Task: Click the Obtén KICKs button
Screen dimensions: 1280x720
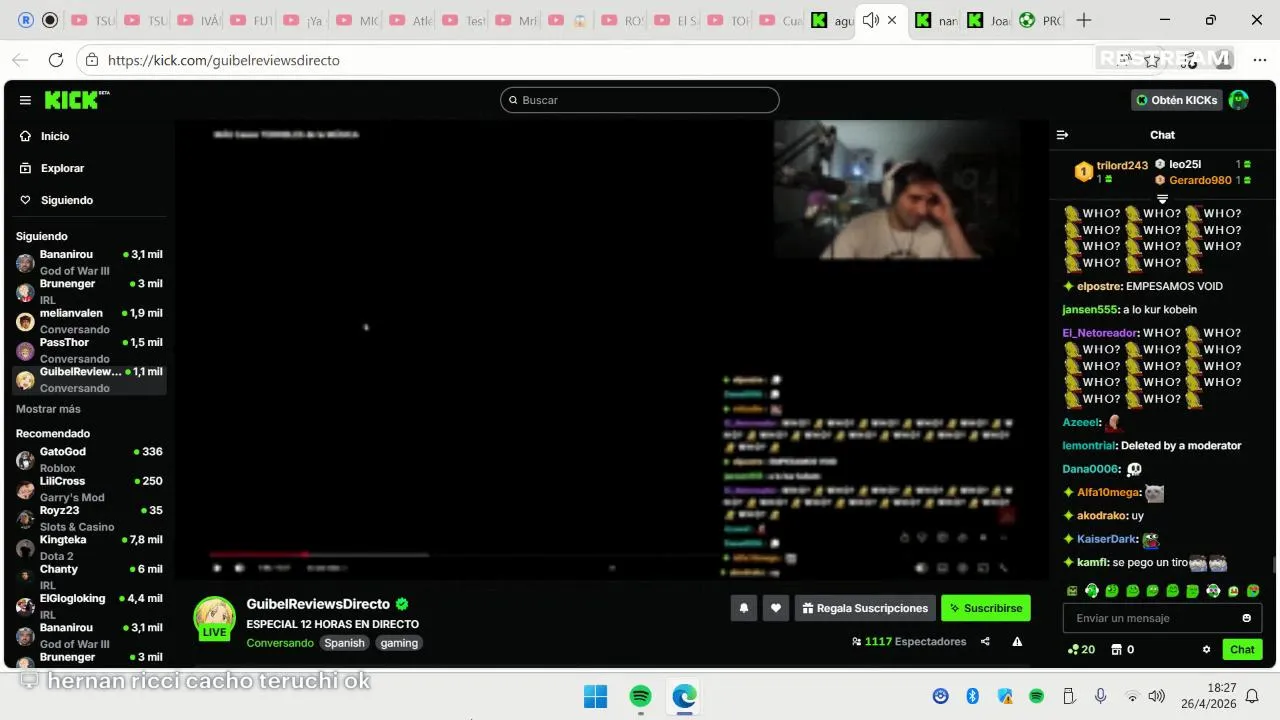Action: click(1177, 100)
